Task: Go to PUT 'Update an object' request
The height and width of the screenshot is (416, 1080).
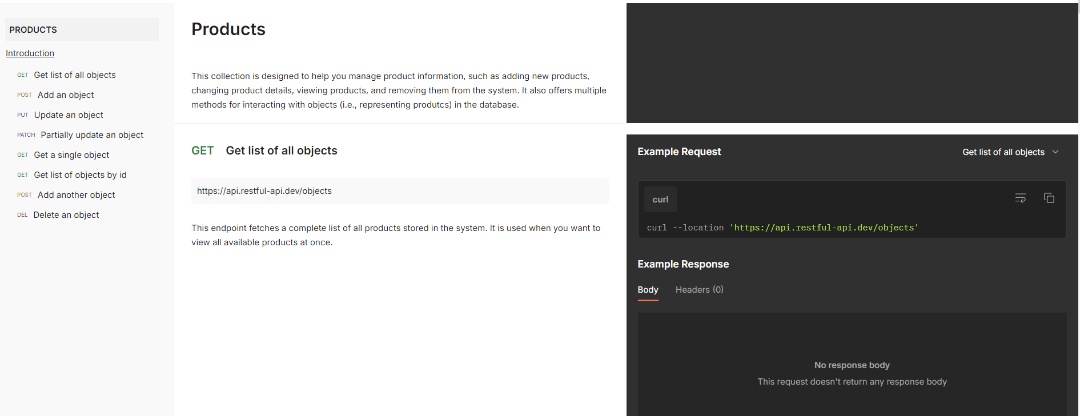Action: tap(60, 115)
